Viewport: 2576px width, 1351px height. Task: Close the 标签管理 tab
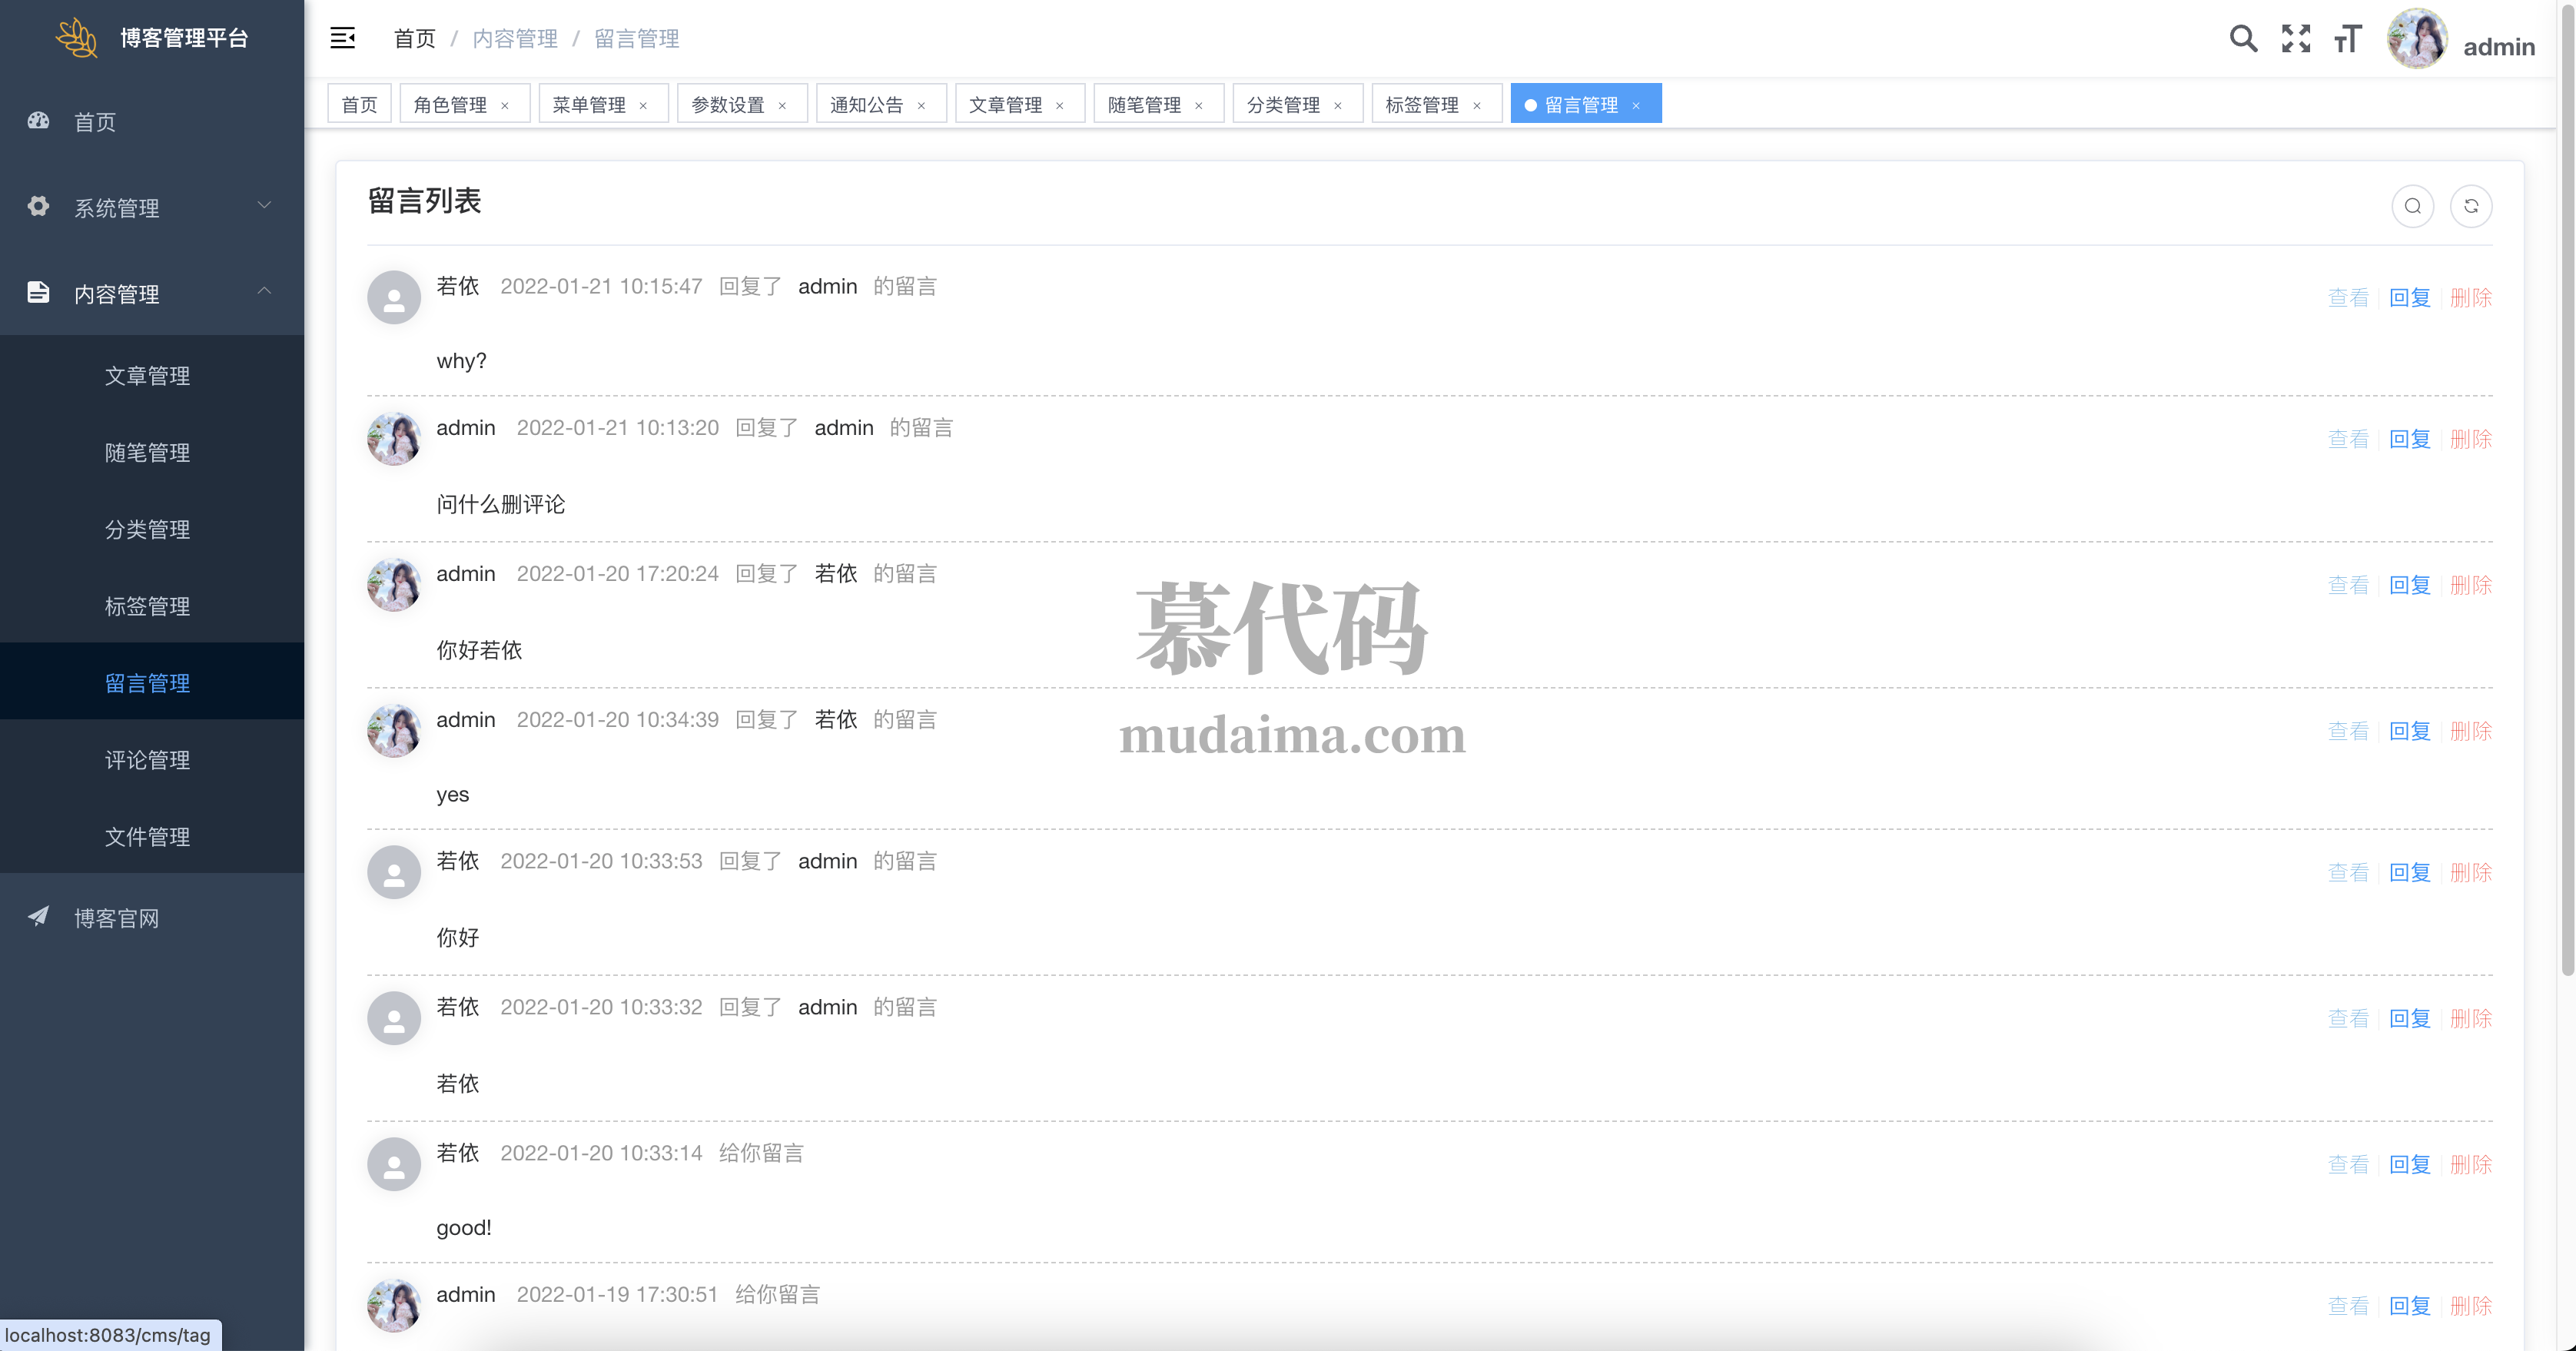tap(1477, 106)
